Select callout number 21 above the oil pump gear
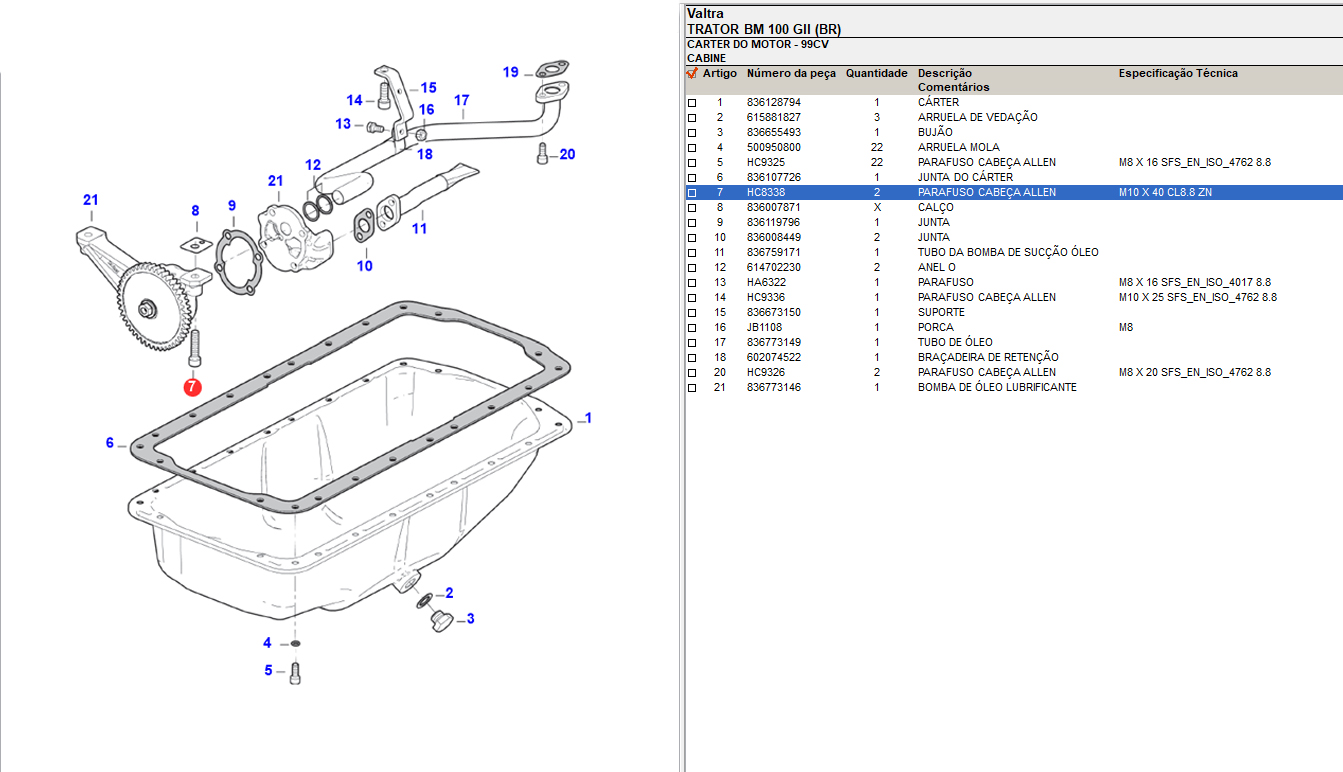 click(x=91, y=200)
